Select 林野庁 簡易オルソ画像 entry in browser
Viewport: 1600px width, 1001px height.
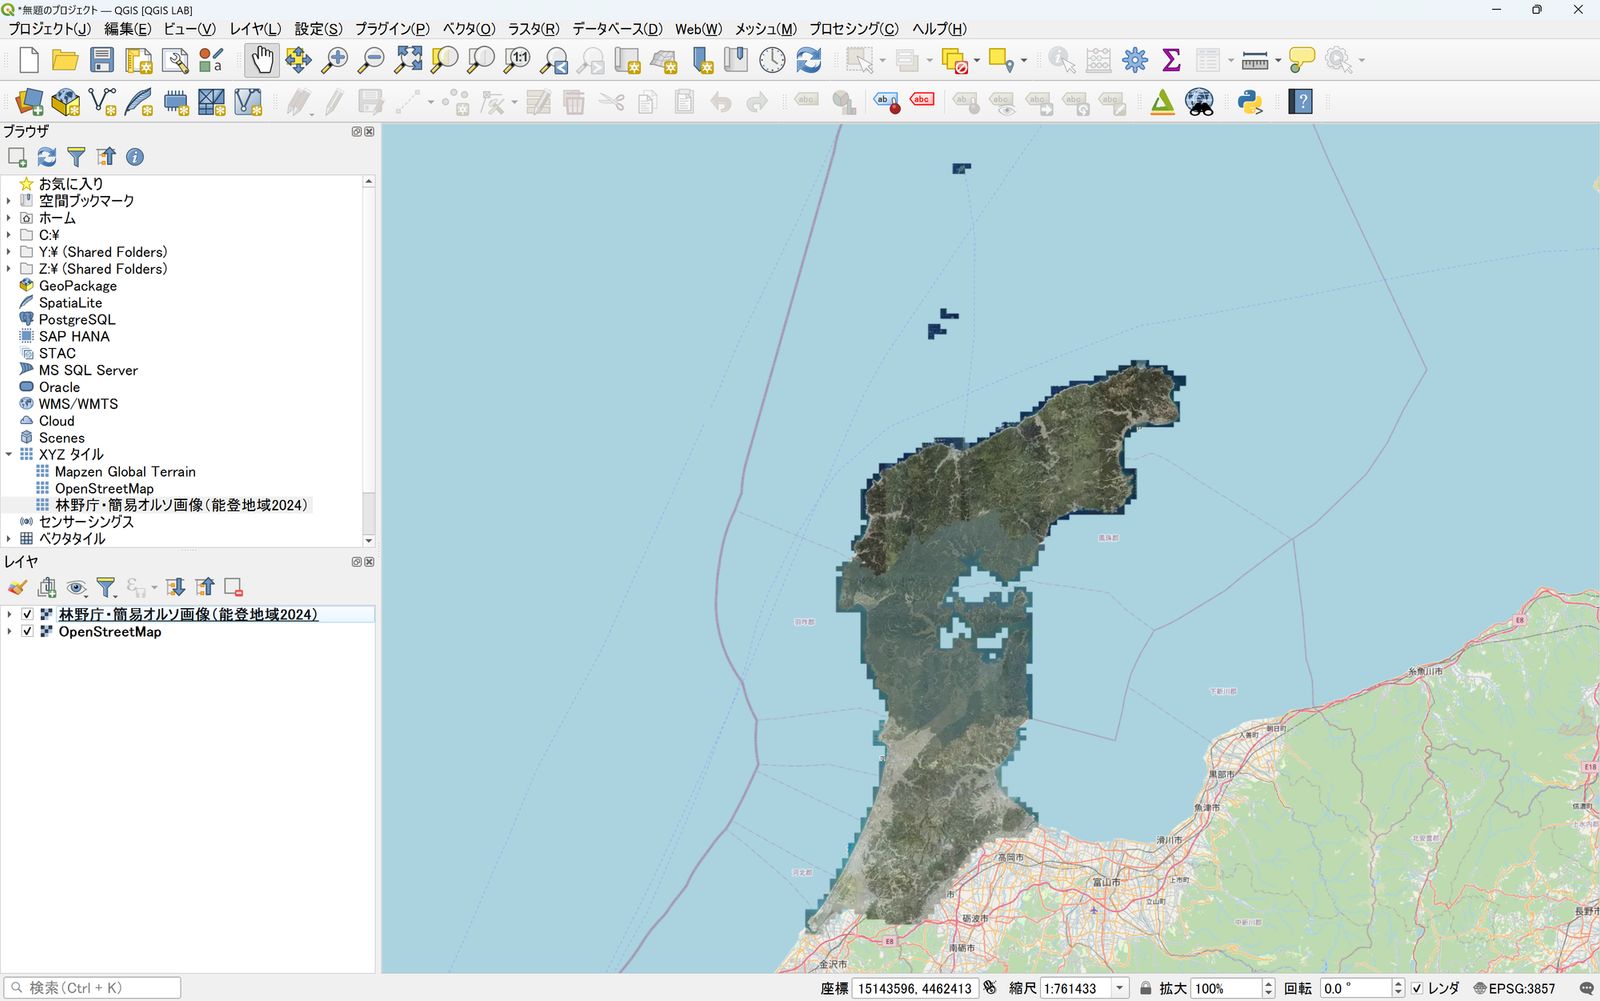click(181, 505)
